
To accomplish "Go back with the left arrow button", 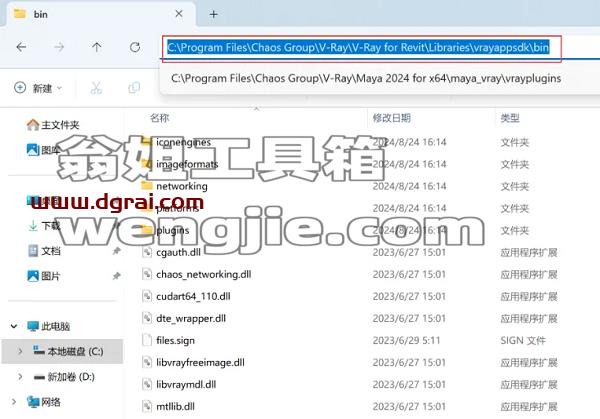I will 21,47.
